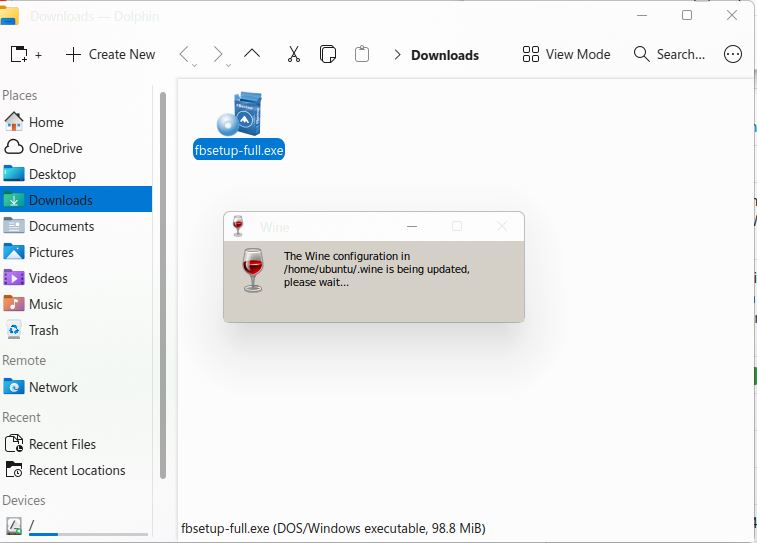Image resolution: width=757 pixels, height=543 pixels.
Task: Click the Dolphin folder icon in title bar
Action: coord(9,14)
